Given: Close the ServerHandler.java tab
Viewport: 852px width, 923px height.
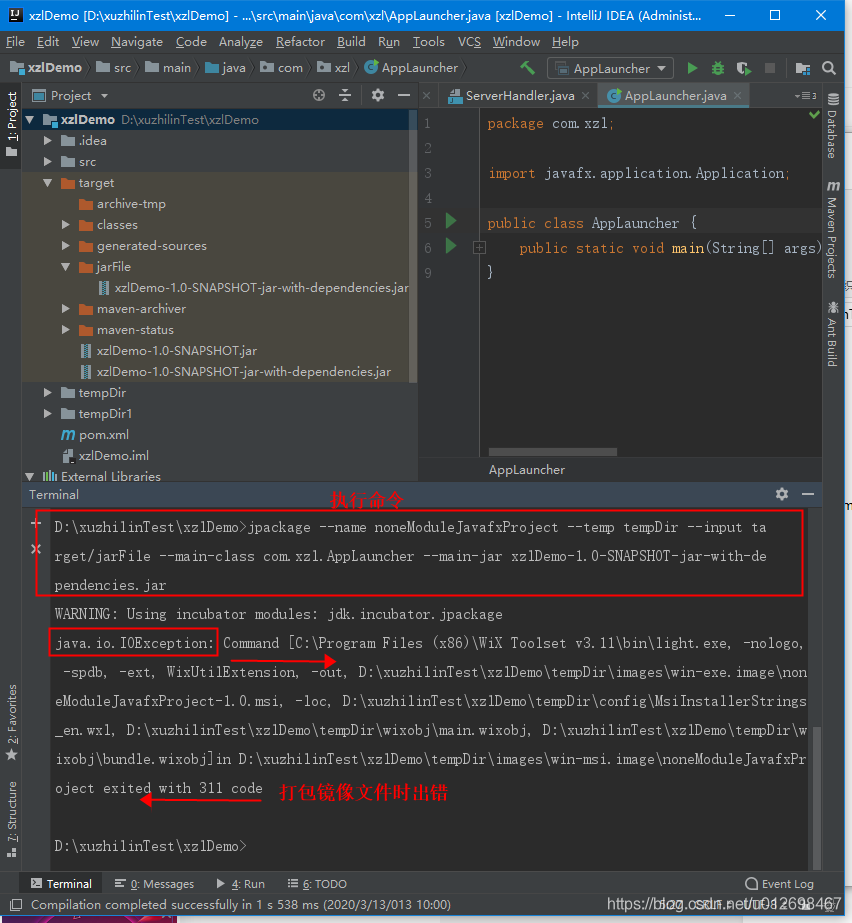Looking at the screenshot, I should click(x=585, y=95).
